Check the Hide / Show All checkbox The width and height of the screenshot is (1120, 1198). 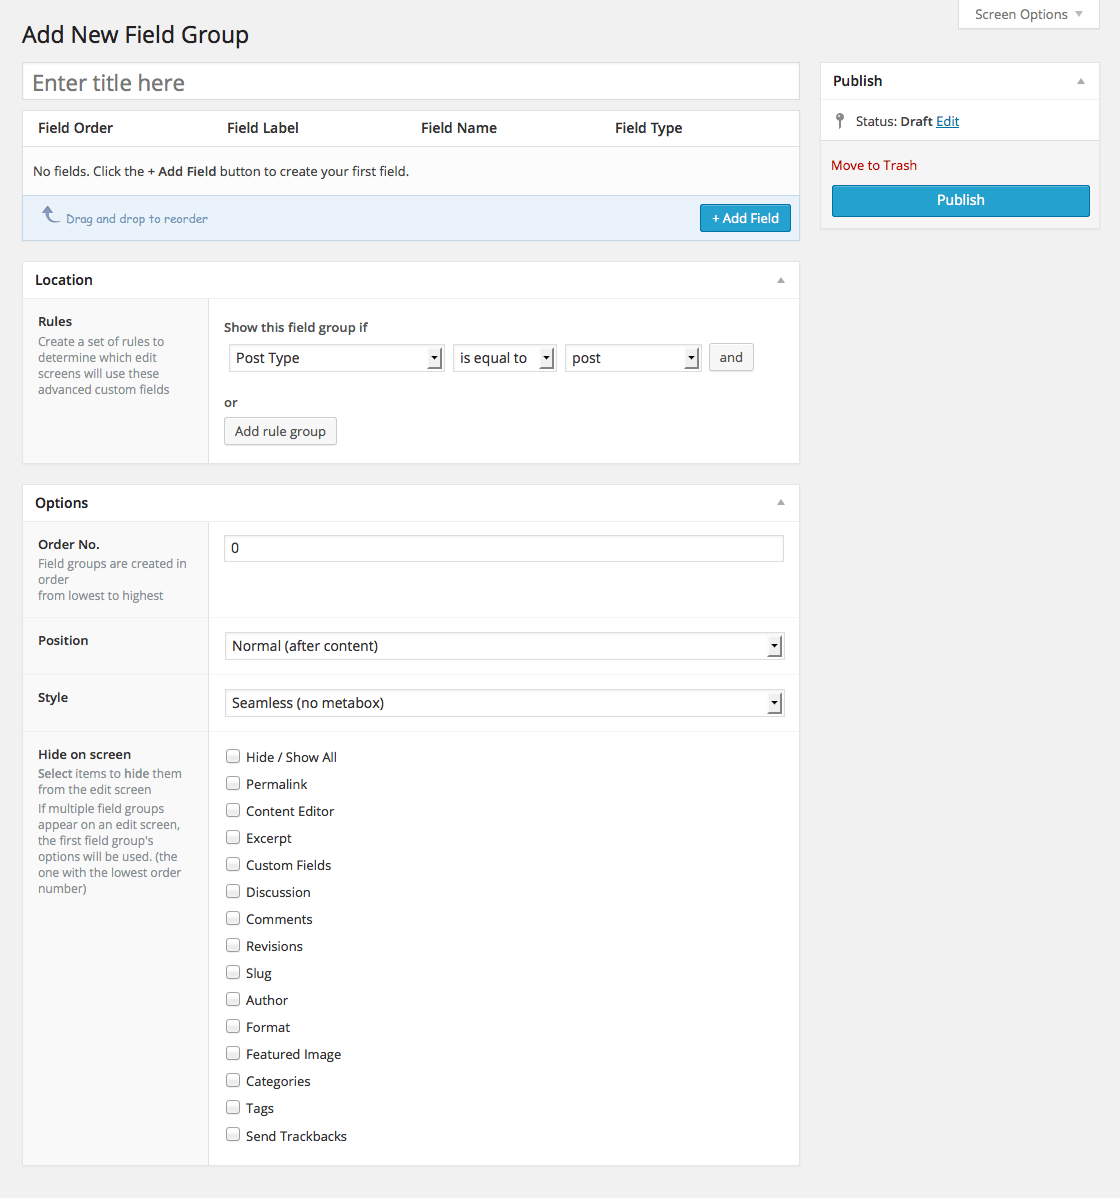tap(233, 756)
